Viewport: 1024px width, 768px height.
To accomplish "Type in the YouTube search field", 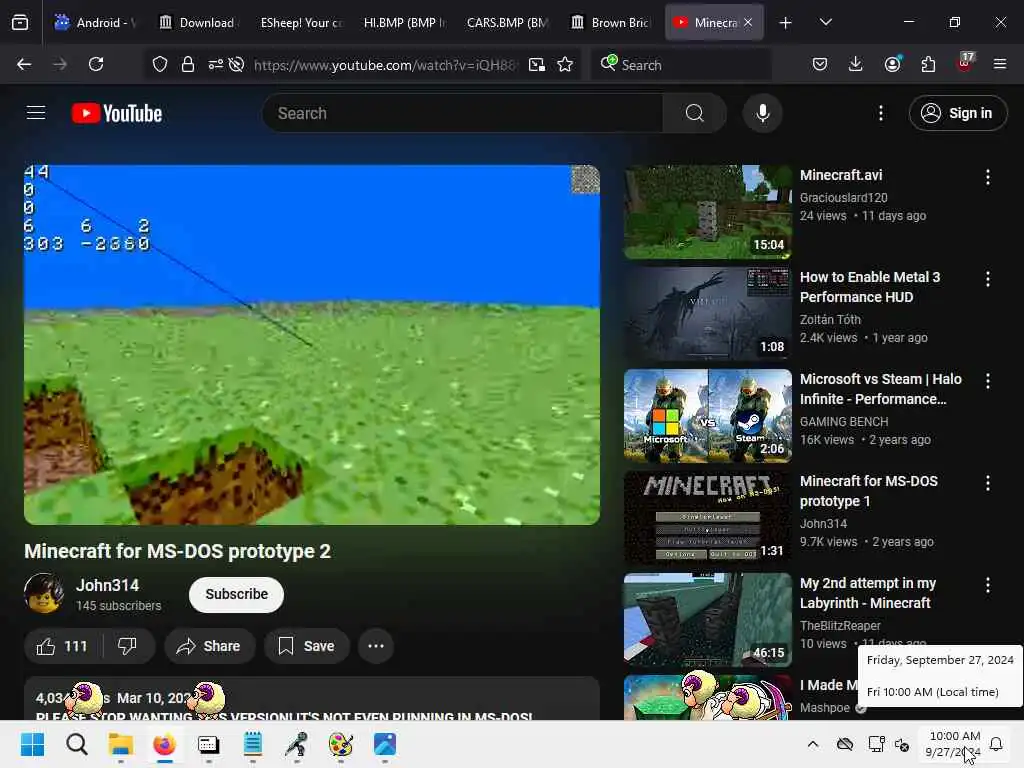I will point(462,113).
